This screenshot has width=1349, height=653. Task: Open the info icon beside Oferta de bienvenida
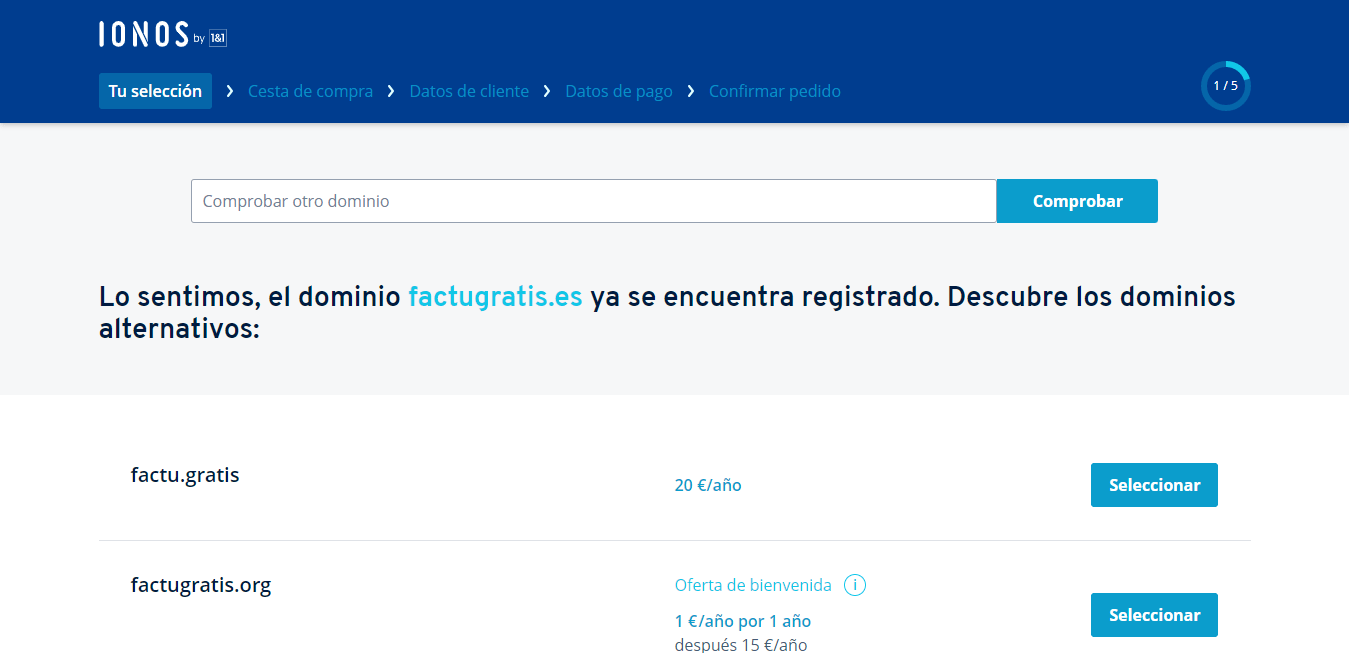point(854,585)
